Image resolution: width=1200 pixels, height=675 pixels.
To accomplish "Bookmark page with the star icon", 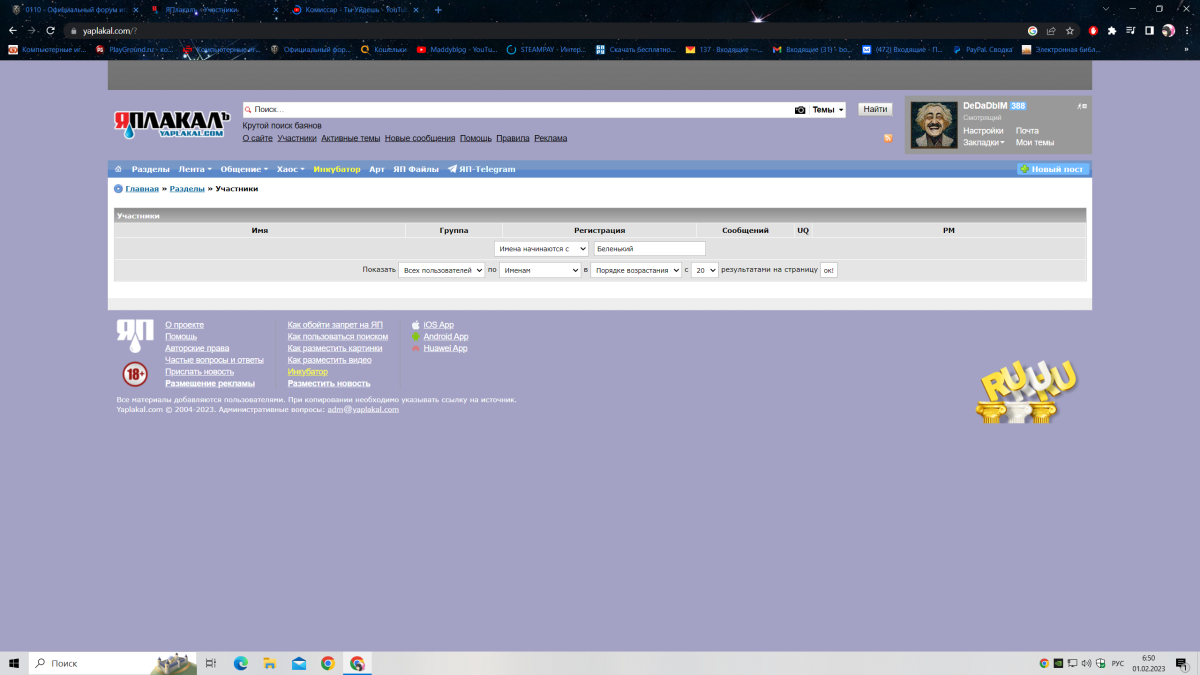I will pyautogui.click(x=1070, y=31).
